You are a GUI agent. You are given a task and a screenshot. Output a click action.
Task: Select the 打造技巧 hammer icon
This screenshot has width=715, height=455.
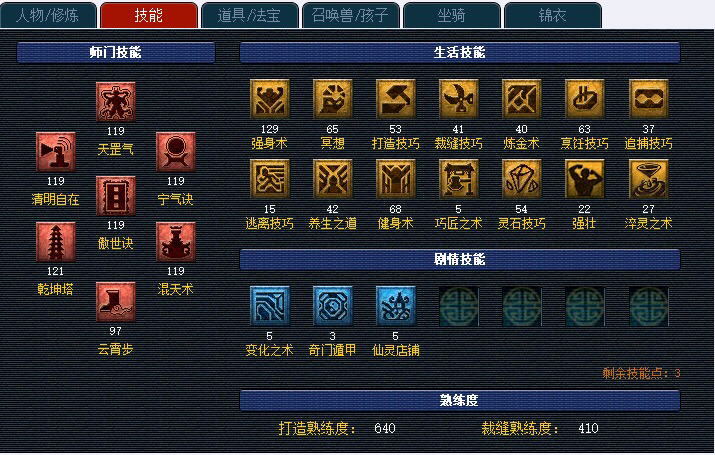[395, 99]
